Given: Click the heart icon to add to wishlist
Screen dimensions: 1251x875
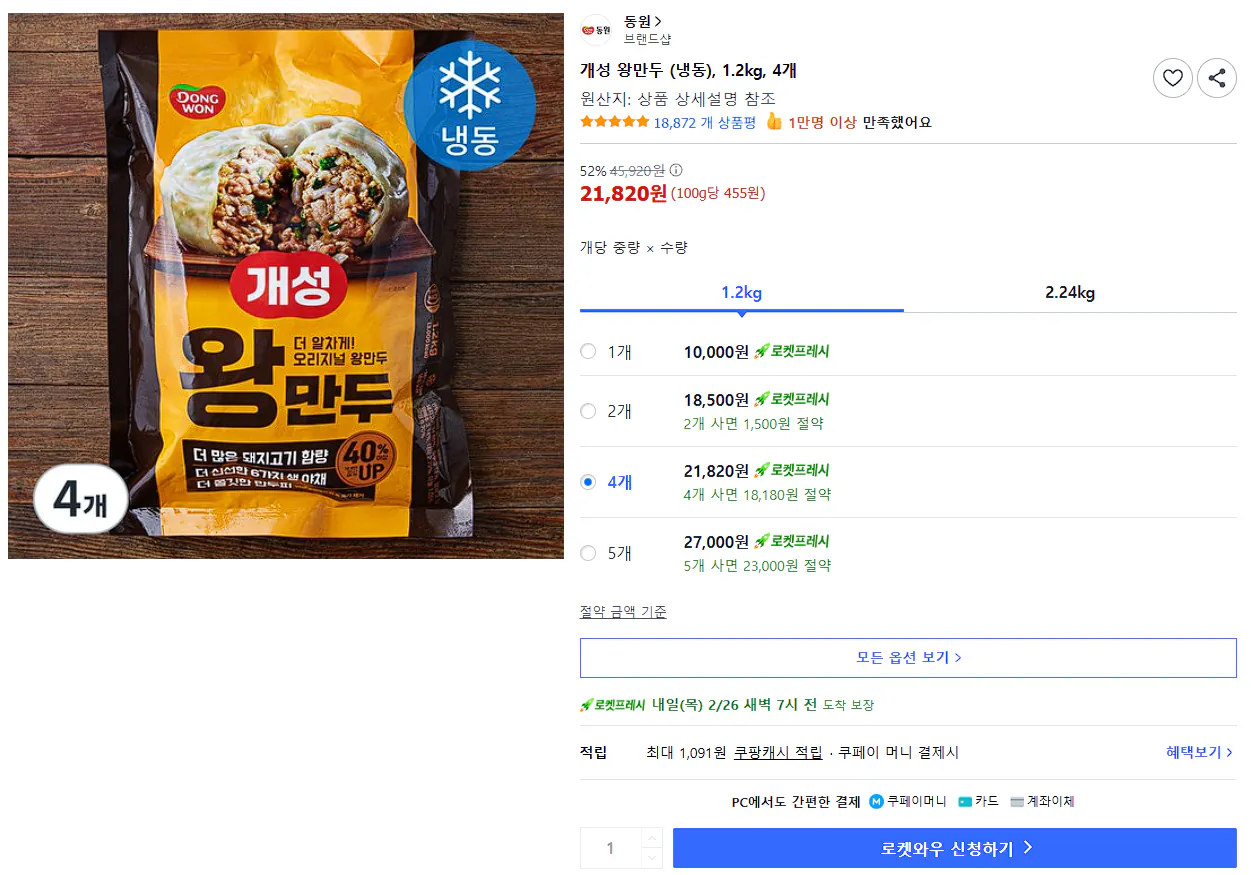Looking at the screenshot, I should [x=1172, y=77].
